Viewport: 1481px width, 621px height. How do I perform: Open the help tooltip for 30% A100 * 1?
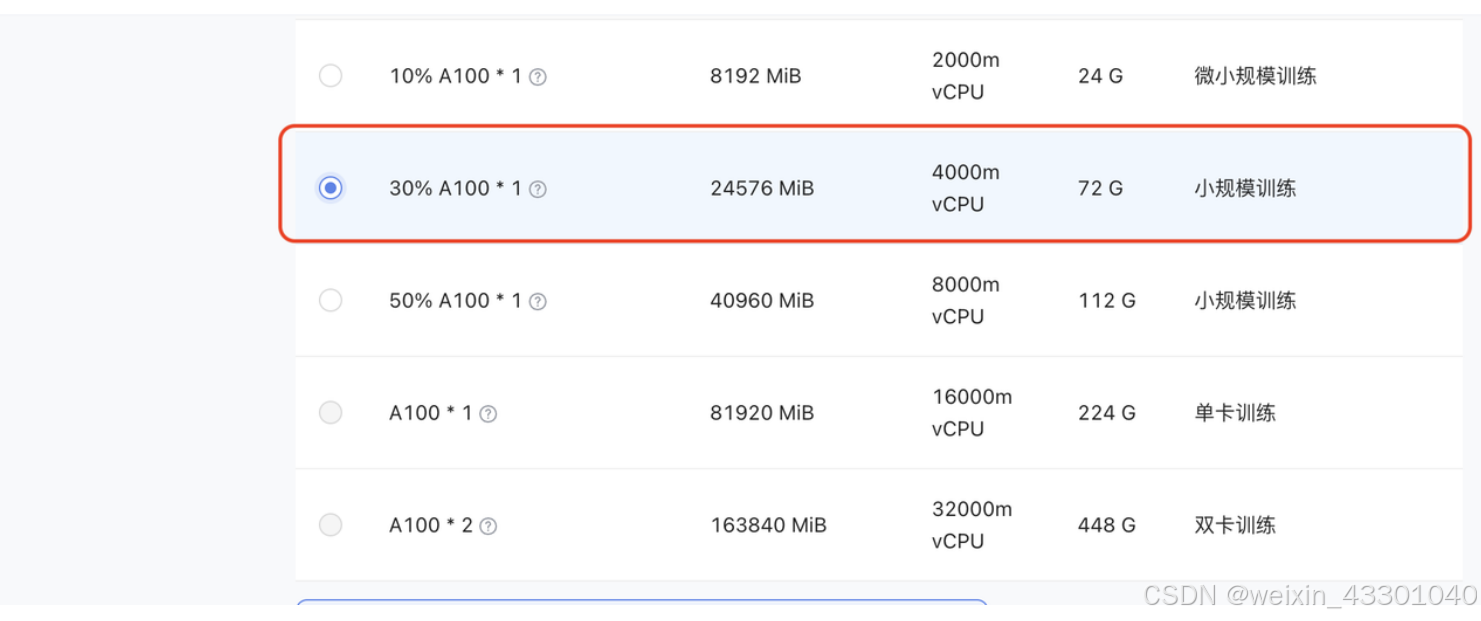(x=538, y=188)
